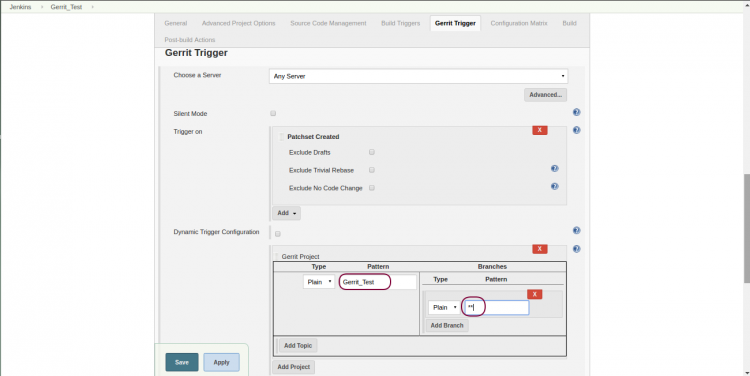Open the branch Type Plain dropdown

click(x=444, y=307)
